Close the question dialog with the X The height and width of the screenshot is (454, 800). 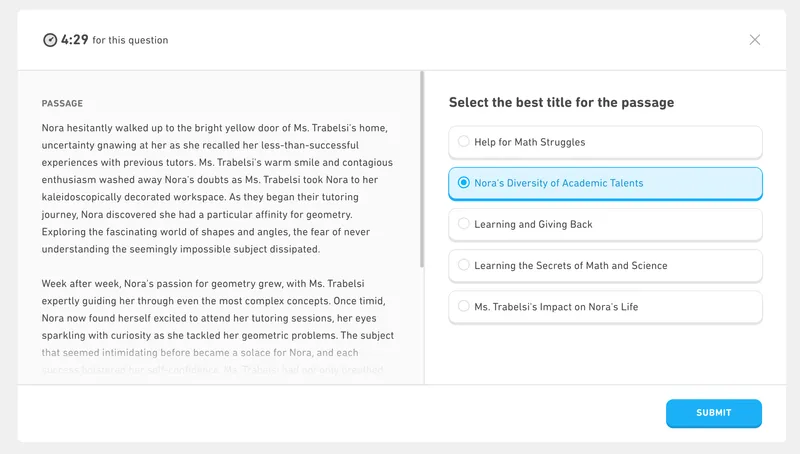point(755,40)
